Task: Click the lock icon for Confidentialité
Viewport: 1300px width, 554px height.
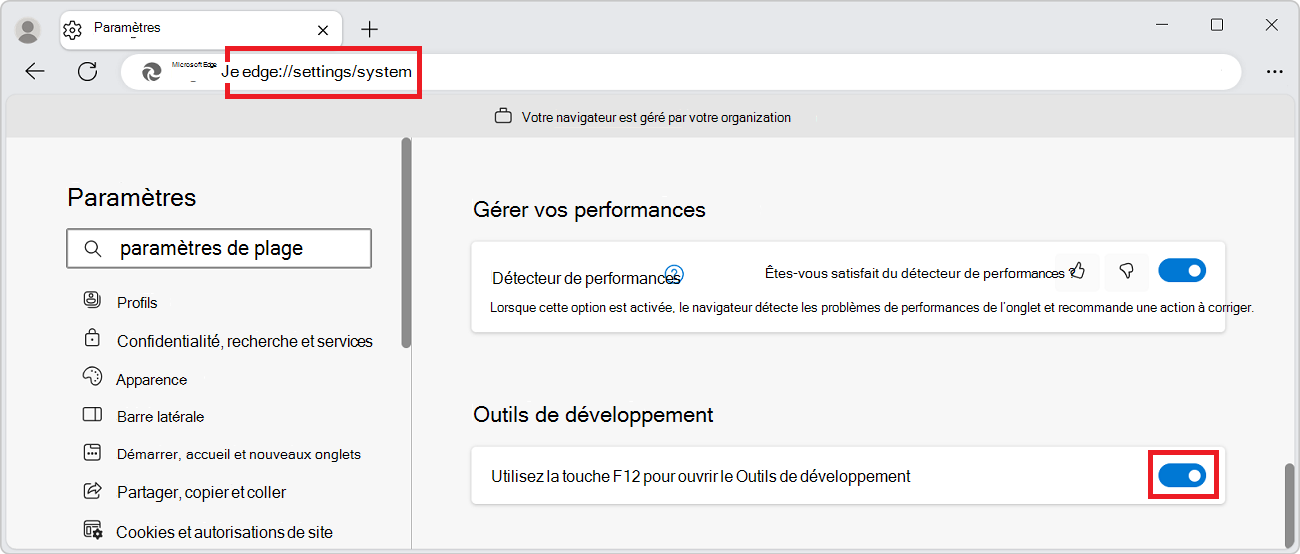Action: point(92,338)
